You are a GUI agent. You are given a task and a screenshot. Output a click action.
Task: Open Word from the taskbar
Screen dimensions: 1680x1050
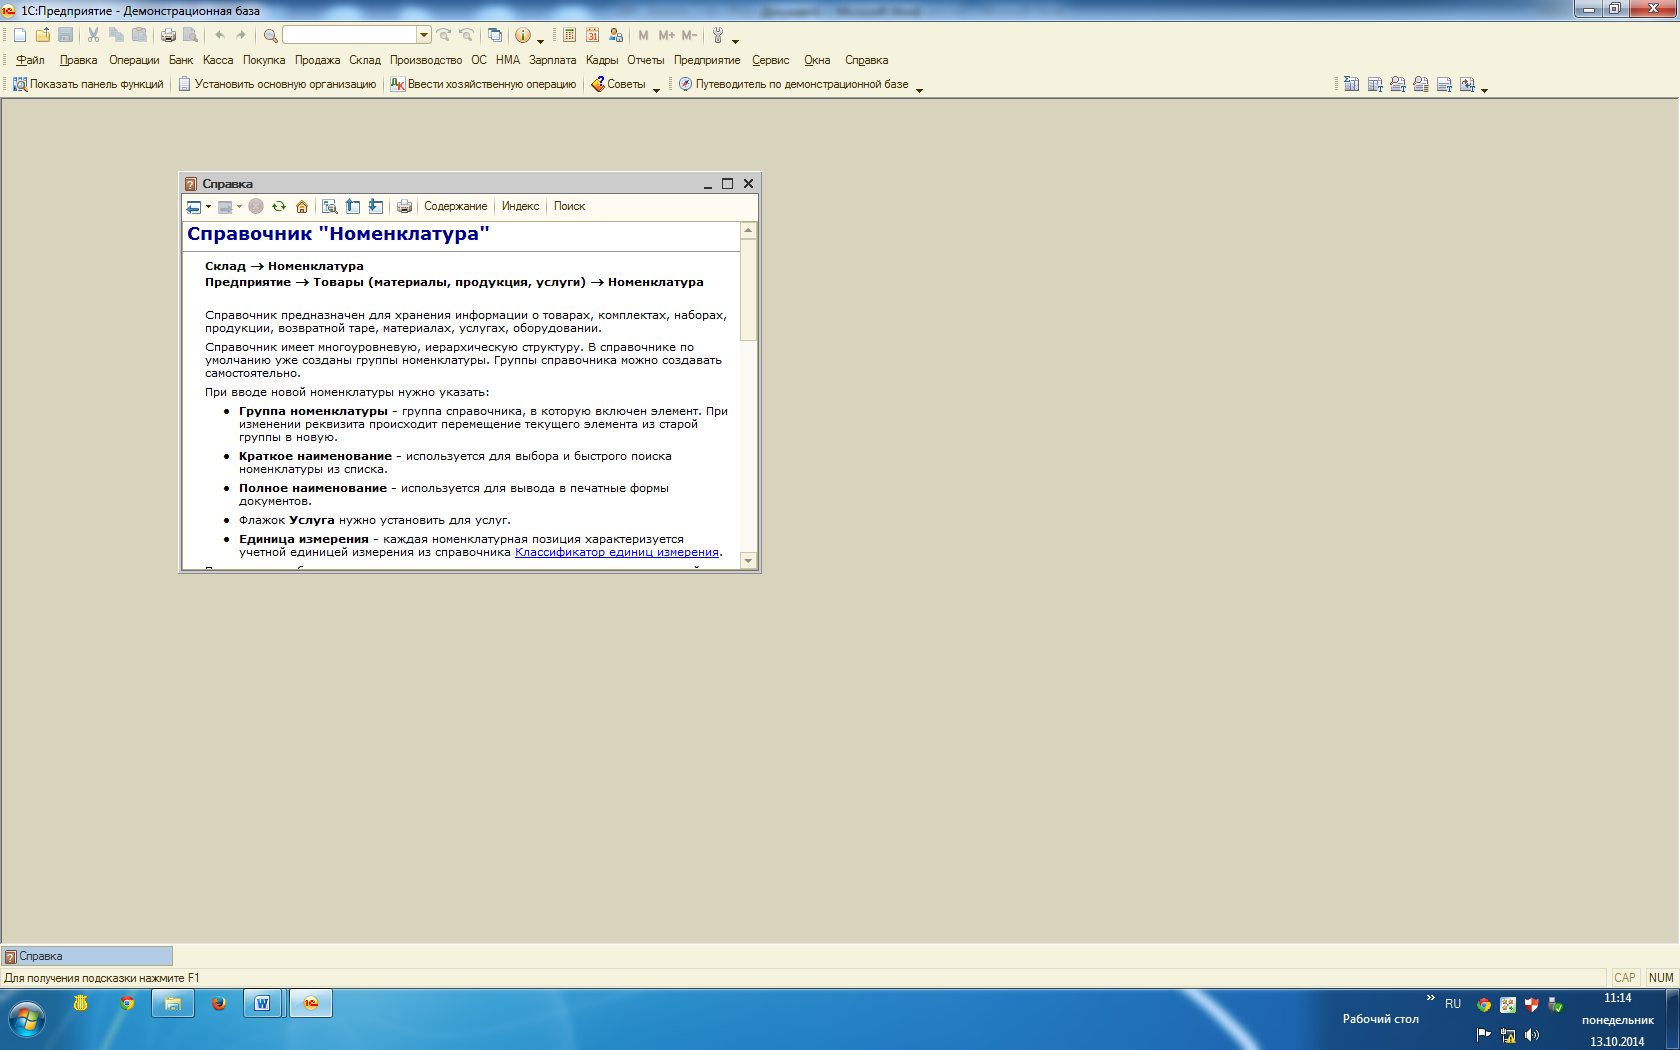pos(262,1003)
